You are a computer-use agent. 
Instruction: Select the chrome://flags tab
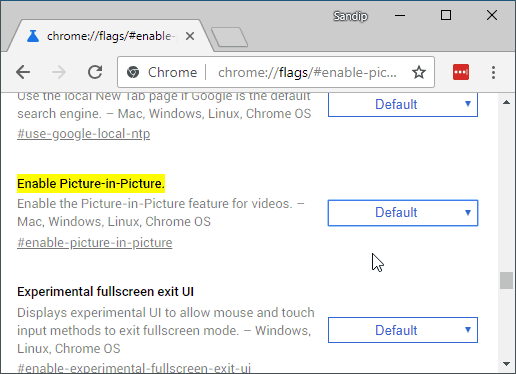coord(110,36)
